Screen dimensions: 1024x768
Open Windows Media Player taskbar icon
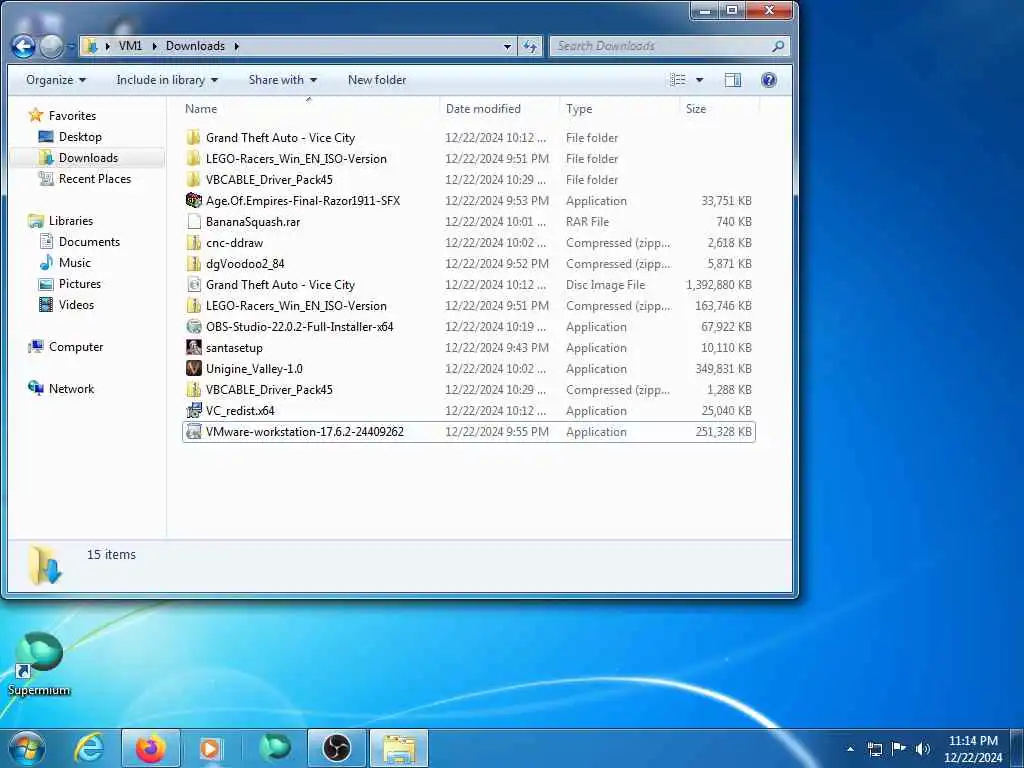210,748
